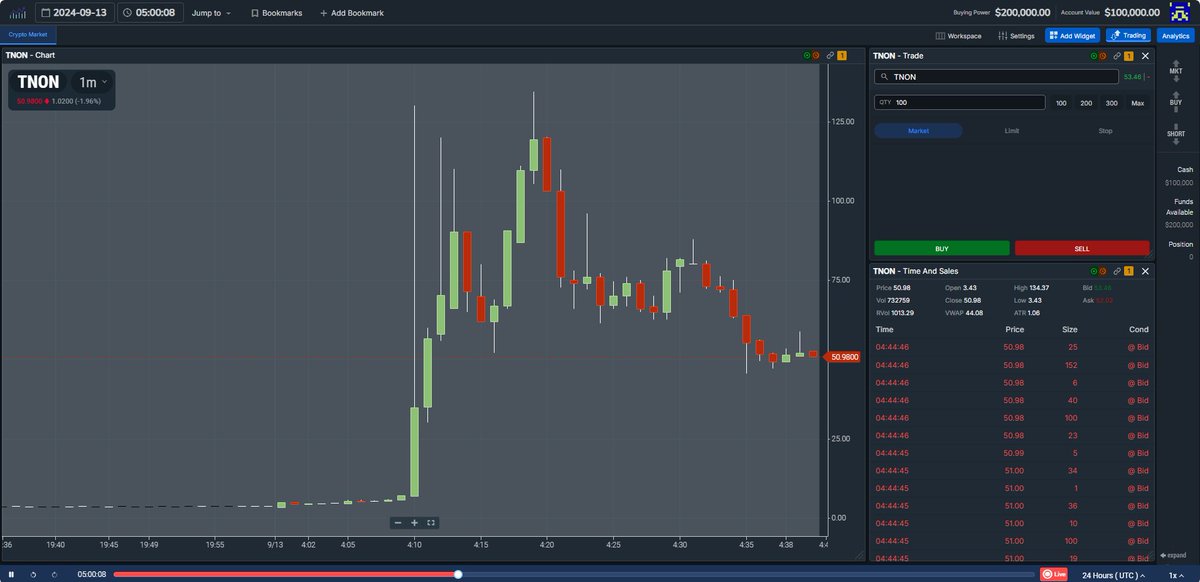Close the Time And Sales widget
Image resolution: width=1200 pixels, height=582 pixels.
(1145, 271)
